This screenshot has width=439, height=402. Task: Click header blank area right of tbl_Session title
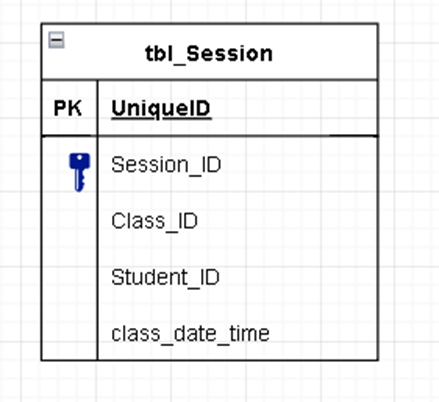coord(325,52)
